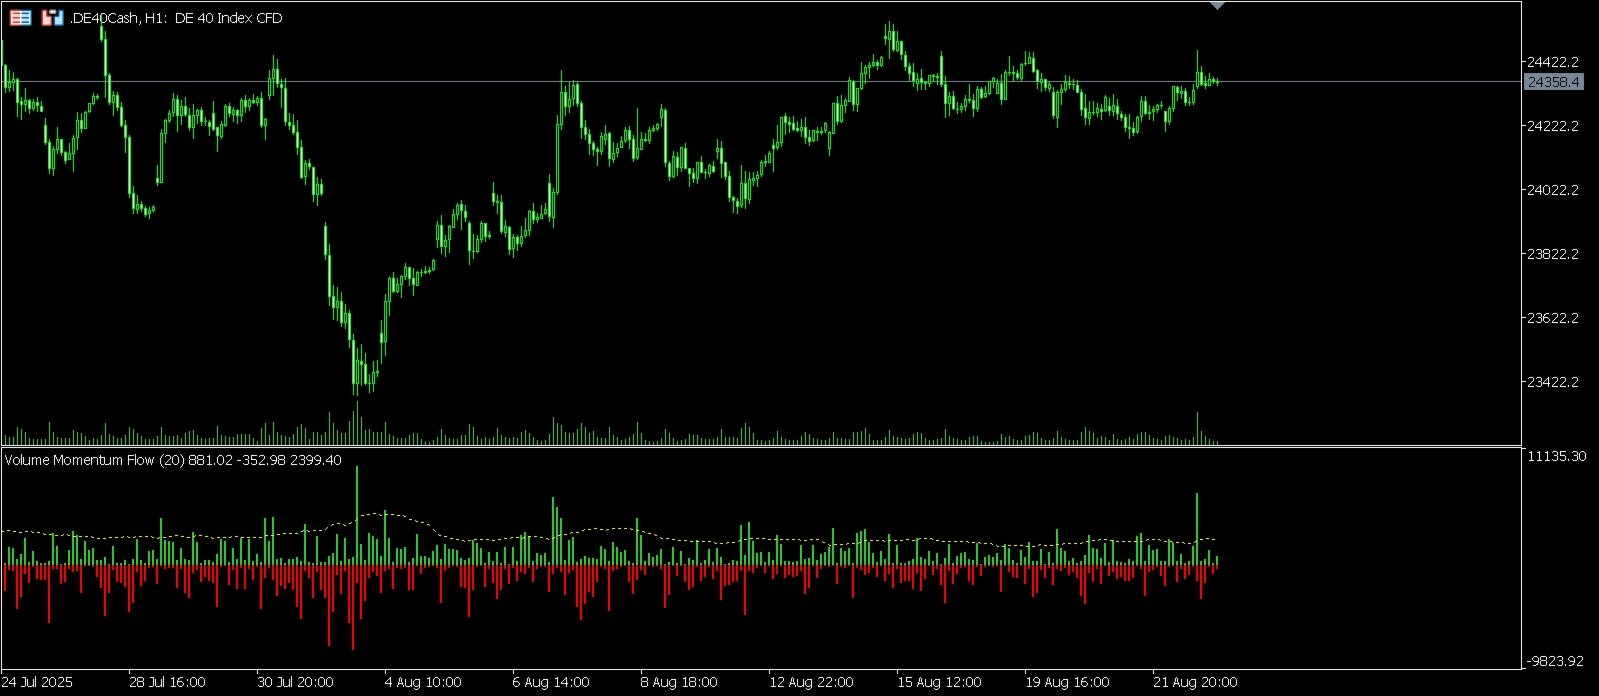Click the price axis label 24422.2
The height and width of the screenshot is (696, 1599).
point(1553,62)
